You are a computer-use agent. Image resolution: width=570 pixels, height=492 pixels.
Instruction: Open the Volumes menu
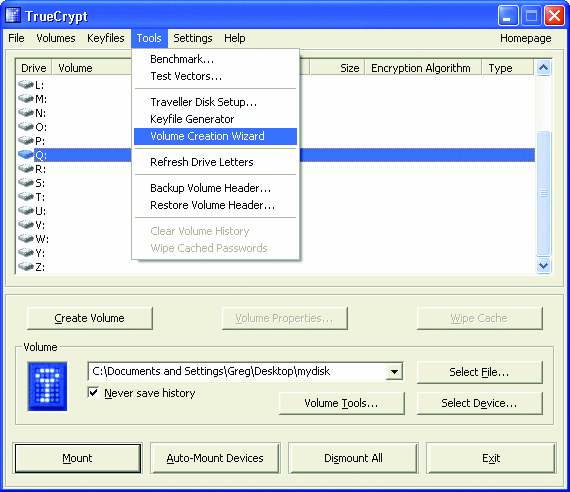(56, 38)
